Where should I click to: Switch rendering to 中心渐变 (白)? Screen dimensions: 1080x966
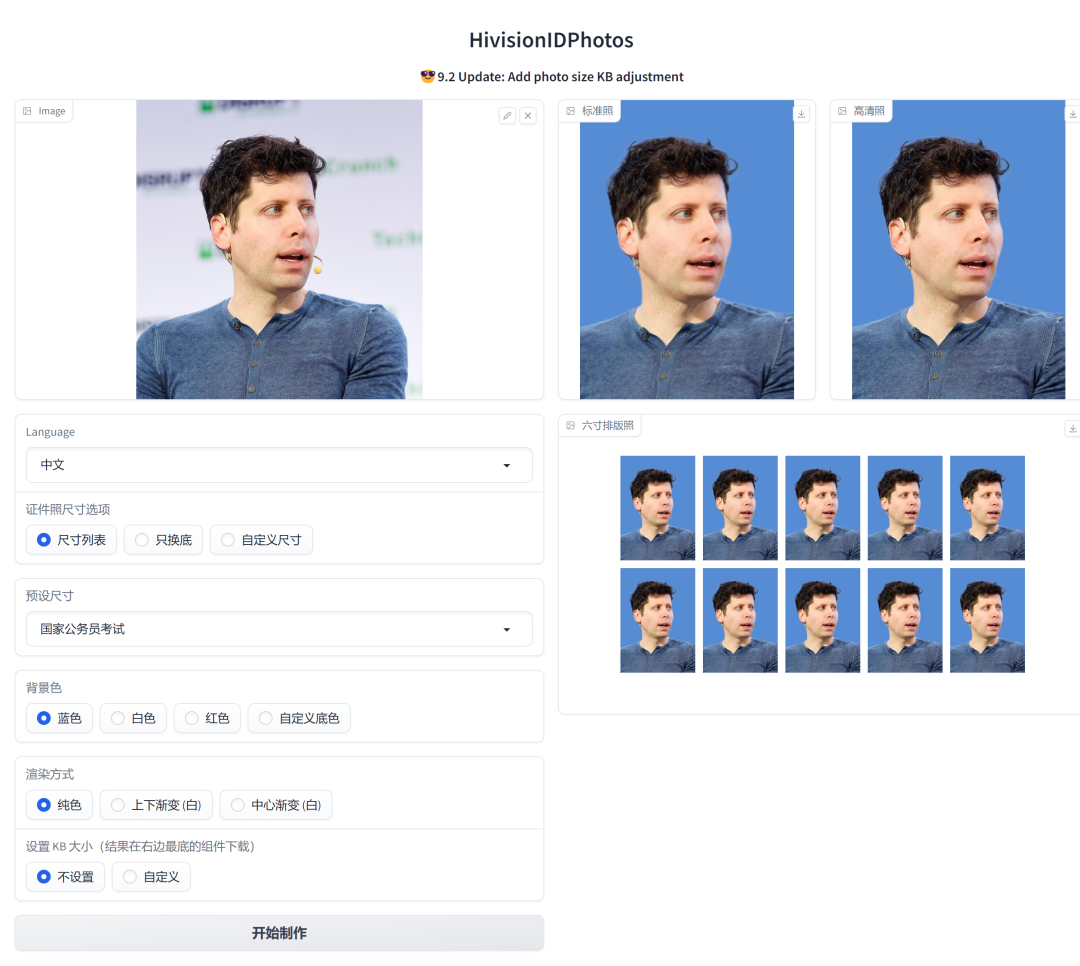(x=276, y=805)
